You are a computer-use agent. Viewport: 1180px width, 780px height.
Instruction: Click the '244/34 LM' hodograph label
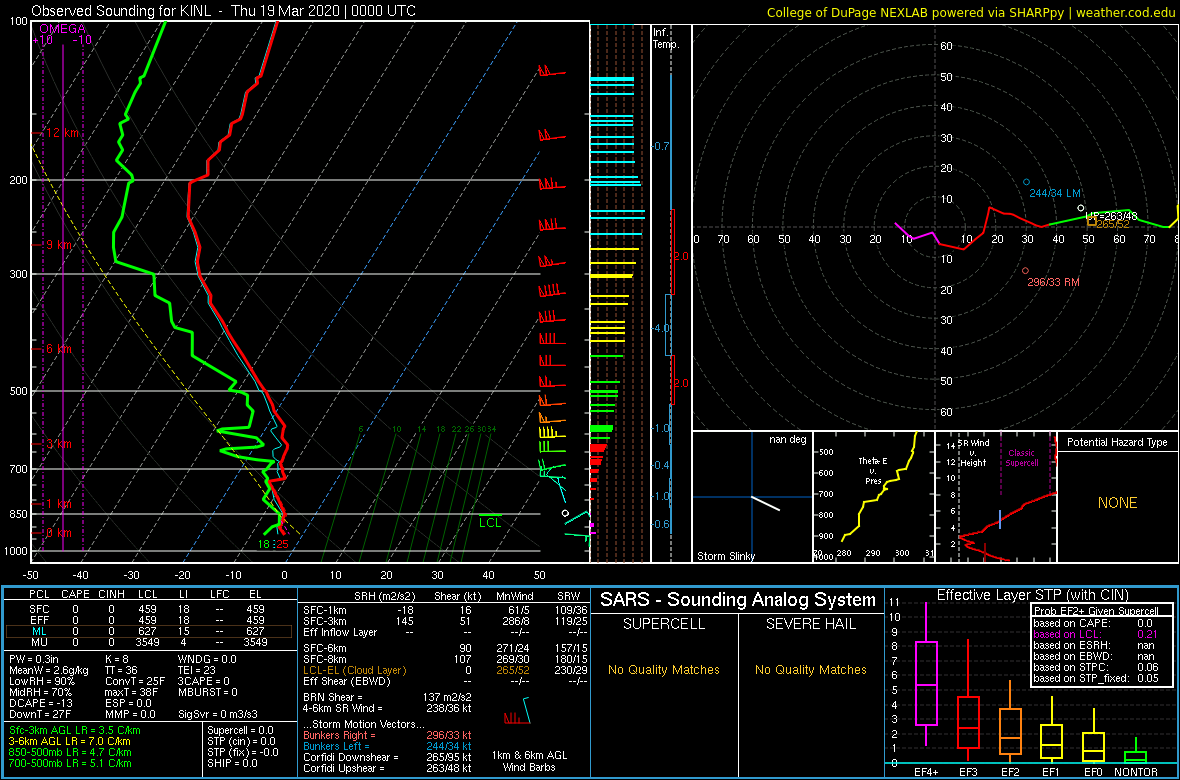click(x=1053, y=193)
